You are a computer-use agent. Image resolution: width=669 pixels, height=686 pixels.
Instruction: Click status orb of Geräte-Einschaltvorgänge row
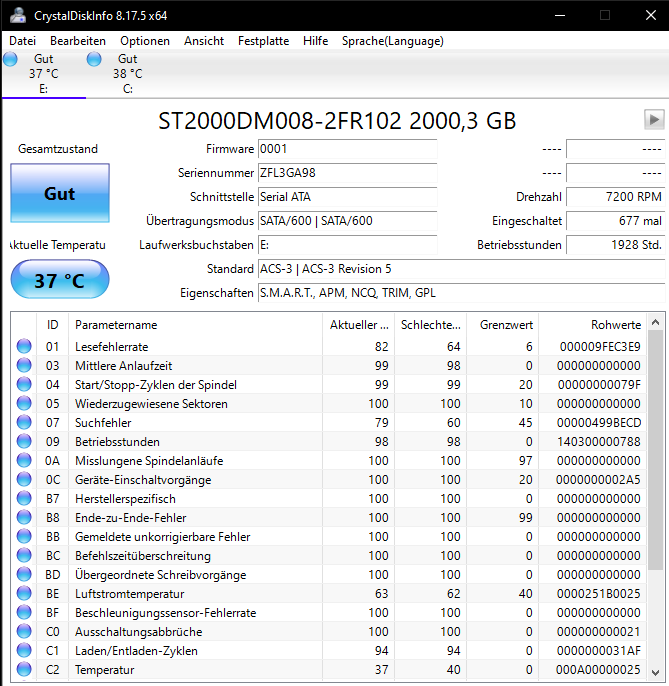24,480
